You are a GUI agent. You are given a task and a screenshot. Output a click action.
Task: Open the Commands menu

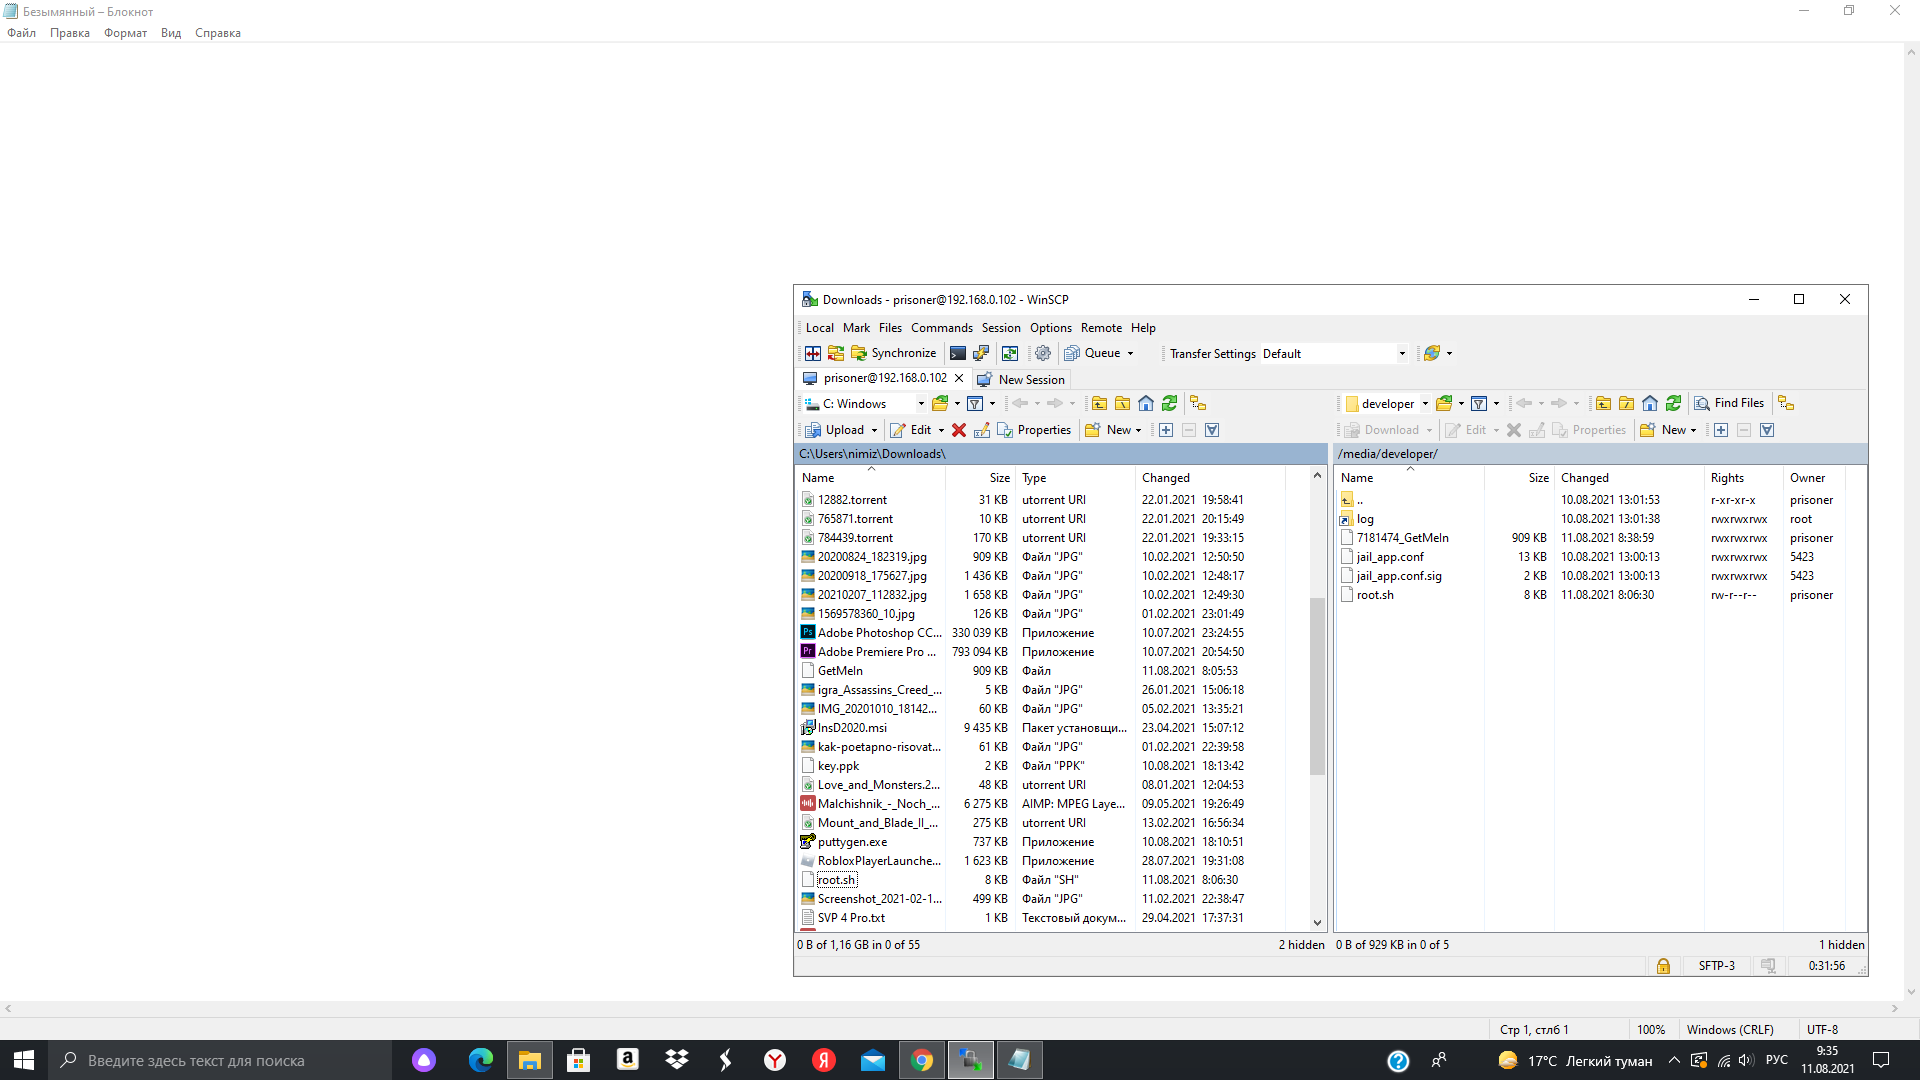click(941, 328)
